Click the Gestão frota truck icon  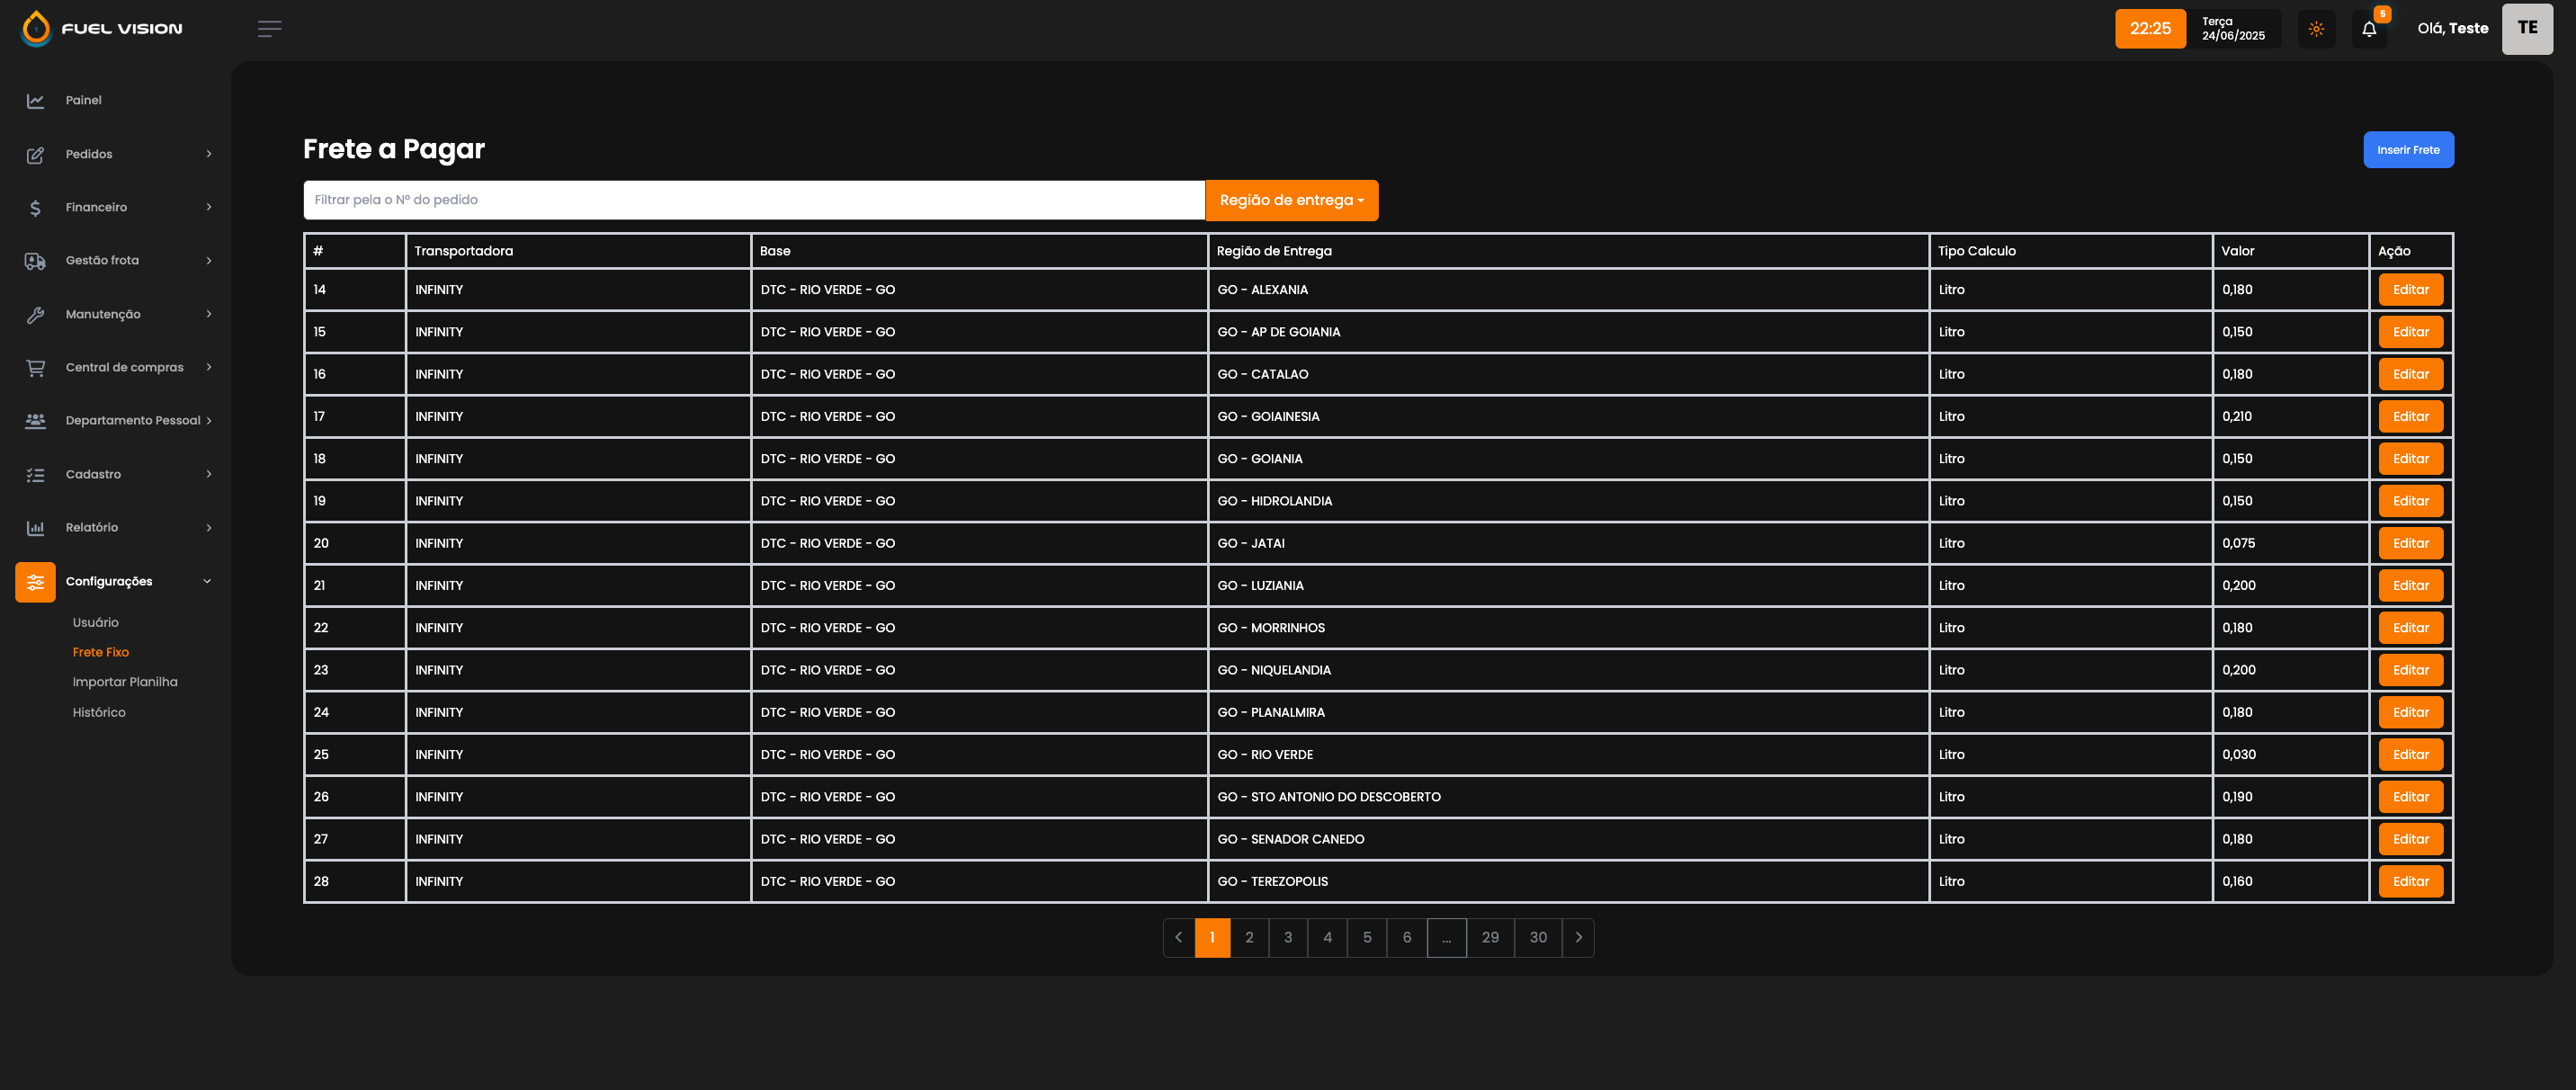36,261
